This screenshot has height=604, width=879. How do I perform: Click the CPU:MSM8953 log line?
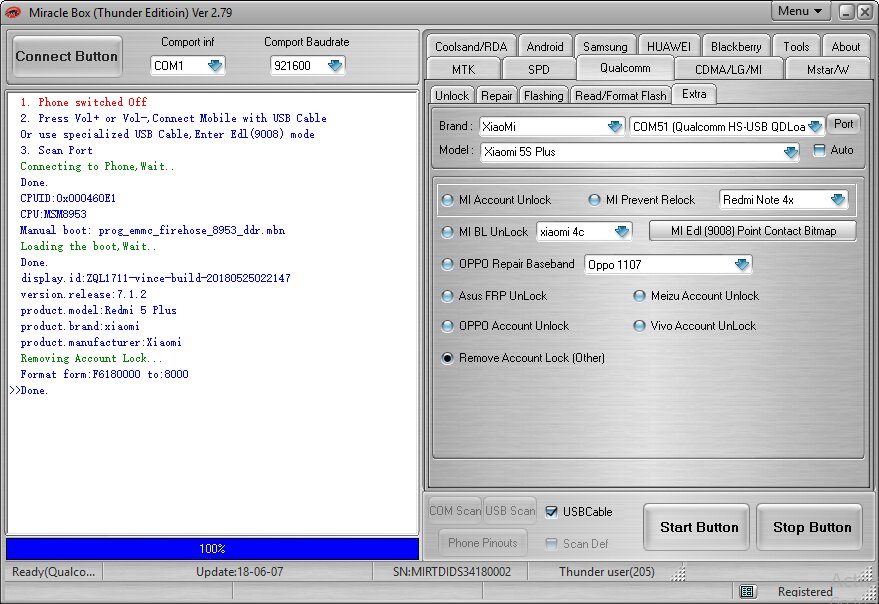pos(53,214)
